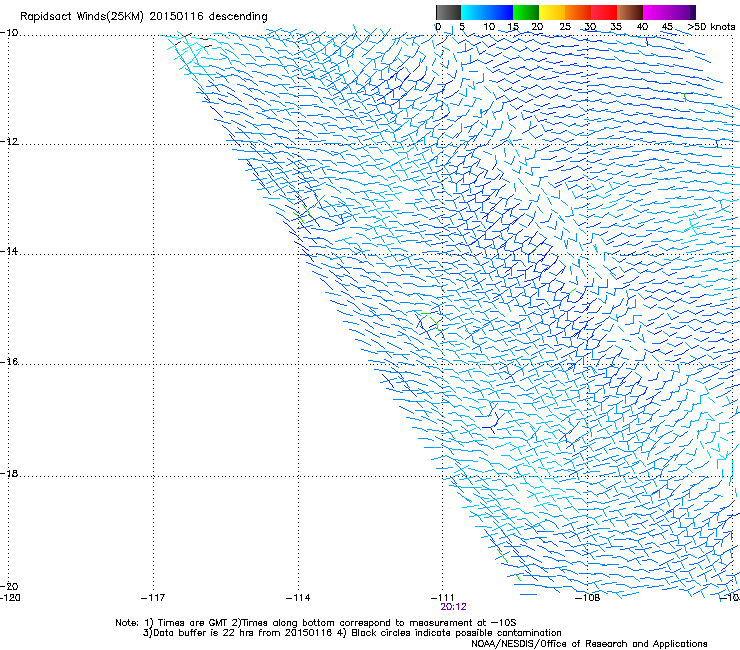Screen dimensions: 740x650
Task: Click the '25' label under the color bar
Action: tap(565, 27)
